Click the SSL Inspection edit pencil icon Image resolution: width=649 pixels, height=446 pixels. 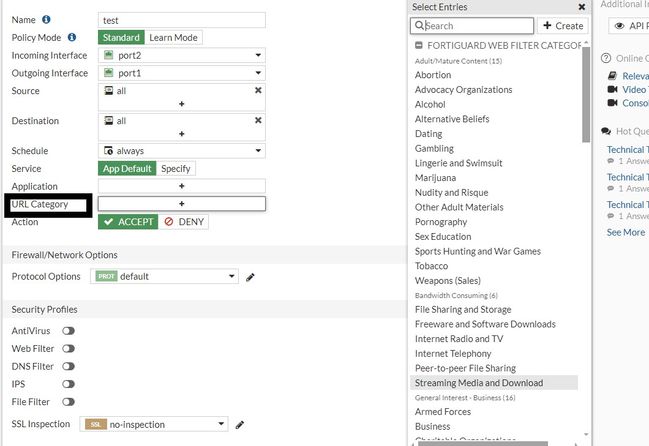point(240,425)
